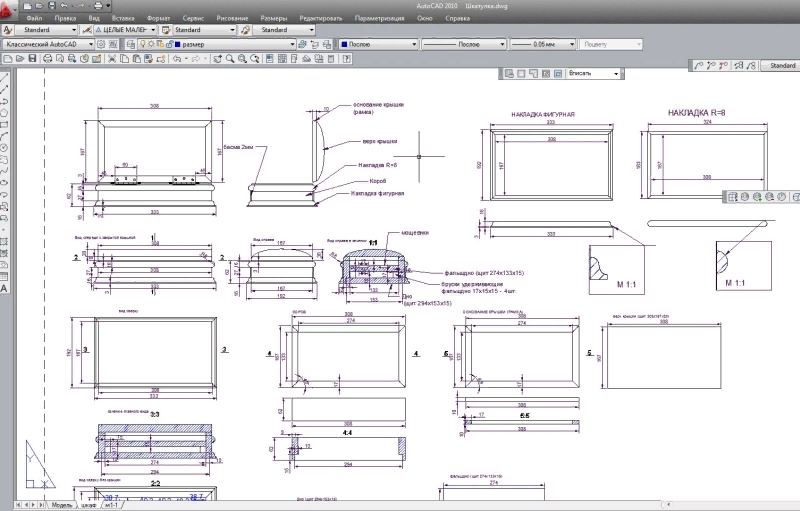Expand the text style Standard dropdown
Screen dimensions: 800x511
point(74,30)
